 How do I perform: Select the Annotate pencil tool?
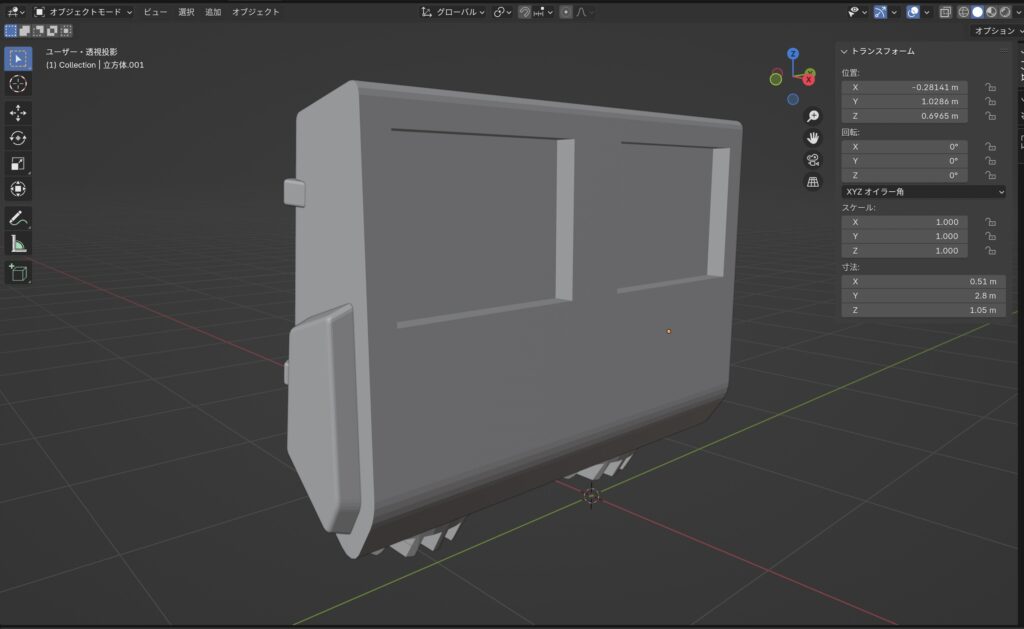18,218
